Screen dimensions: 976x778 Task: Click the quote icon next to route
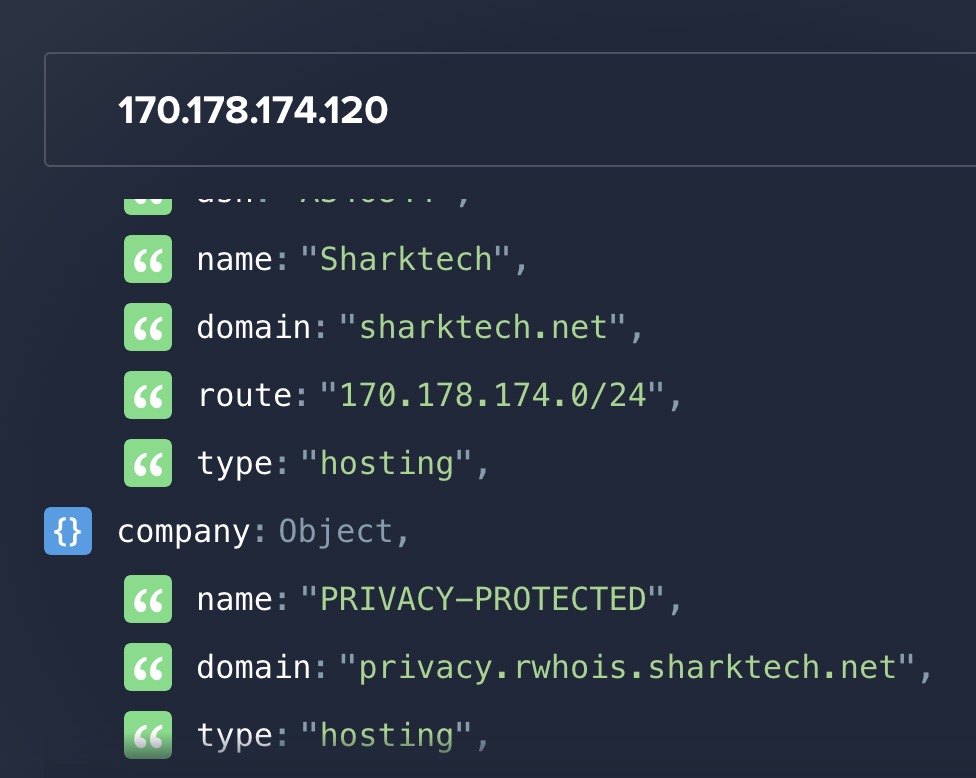148,396
